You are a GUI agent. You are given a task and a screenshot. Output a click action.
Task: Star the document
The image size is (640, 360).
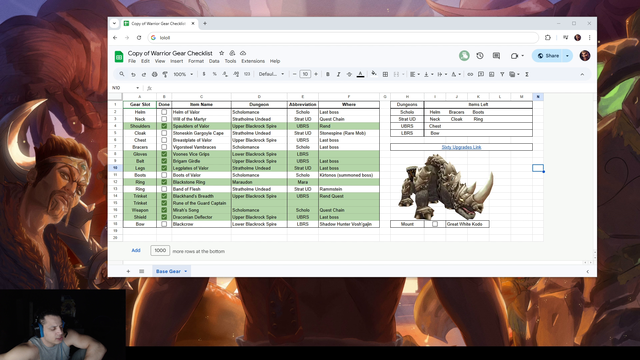tap(222, 53)
